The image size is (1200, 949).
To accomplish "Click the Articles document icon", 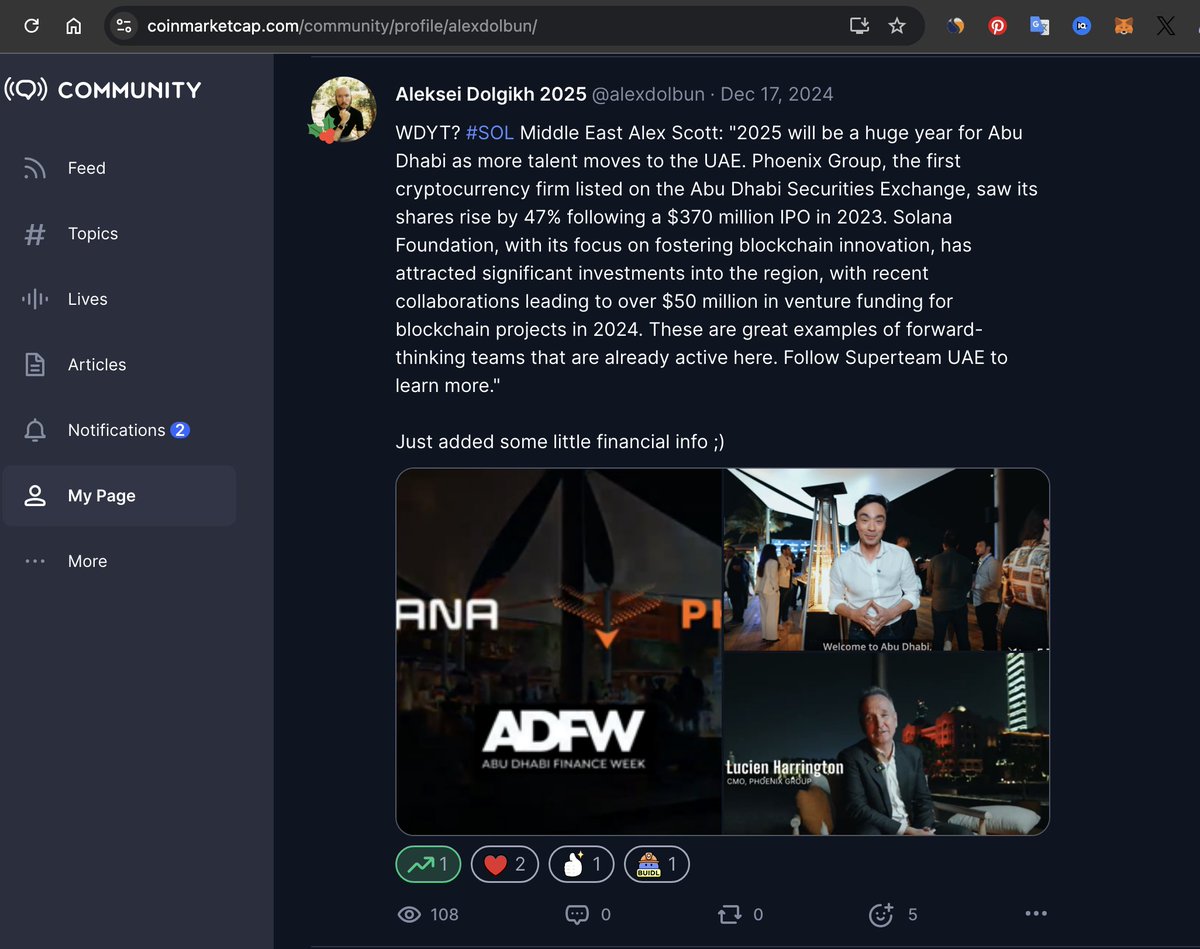I will 35,365.
